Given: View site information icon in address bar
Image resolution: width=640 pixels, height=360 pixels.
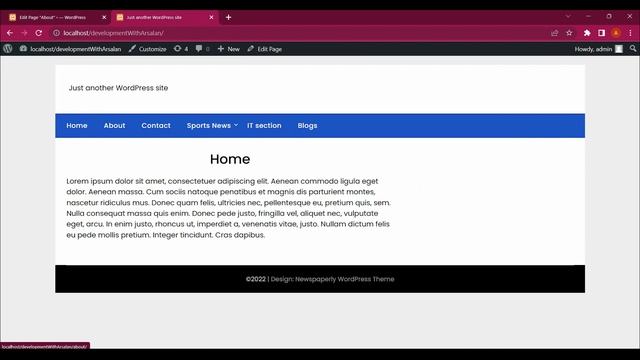Looking at the screenshot, I should click(56, 33).
